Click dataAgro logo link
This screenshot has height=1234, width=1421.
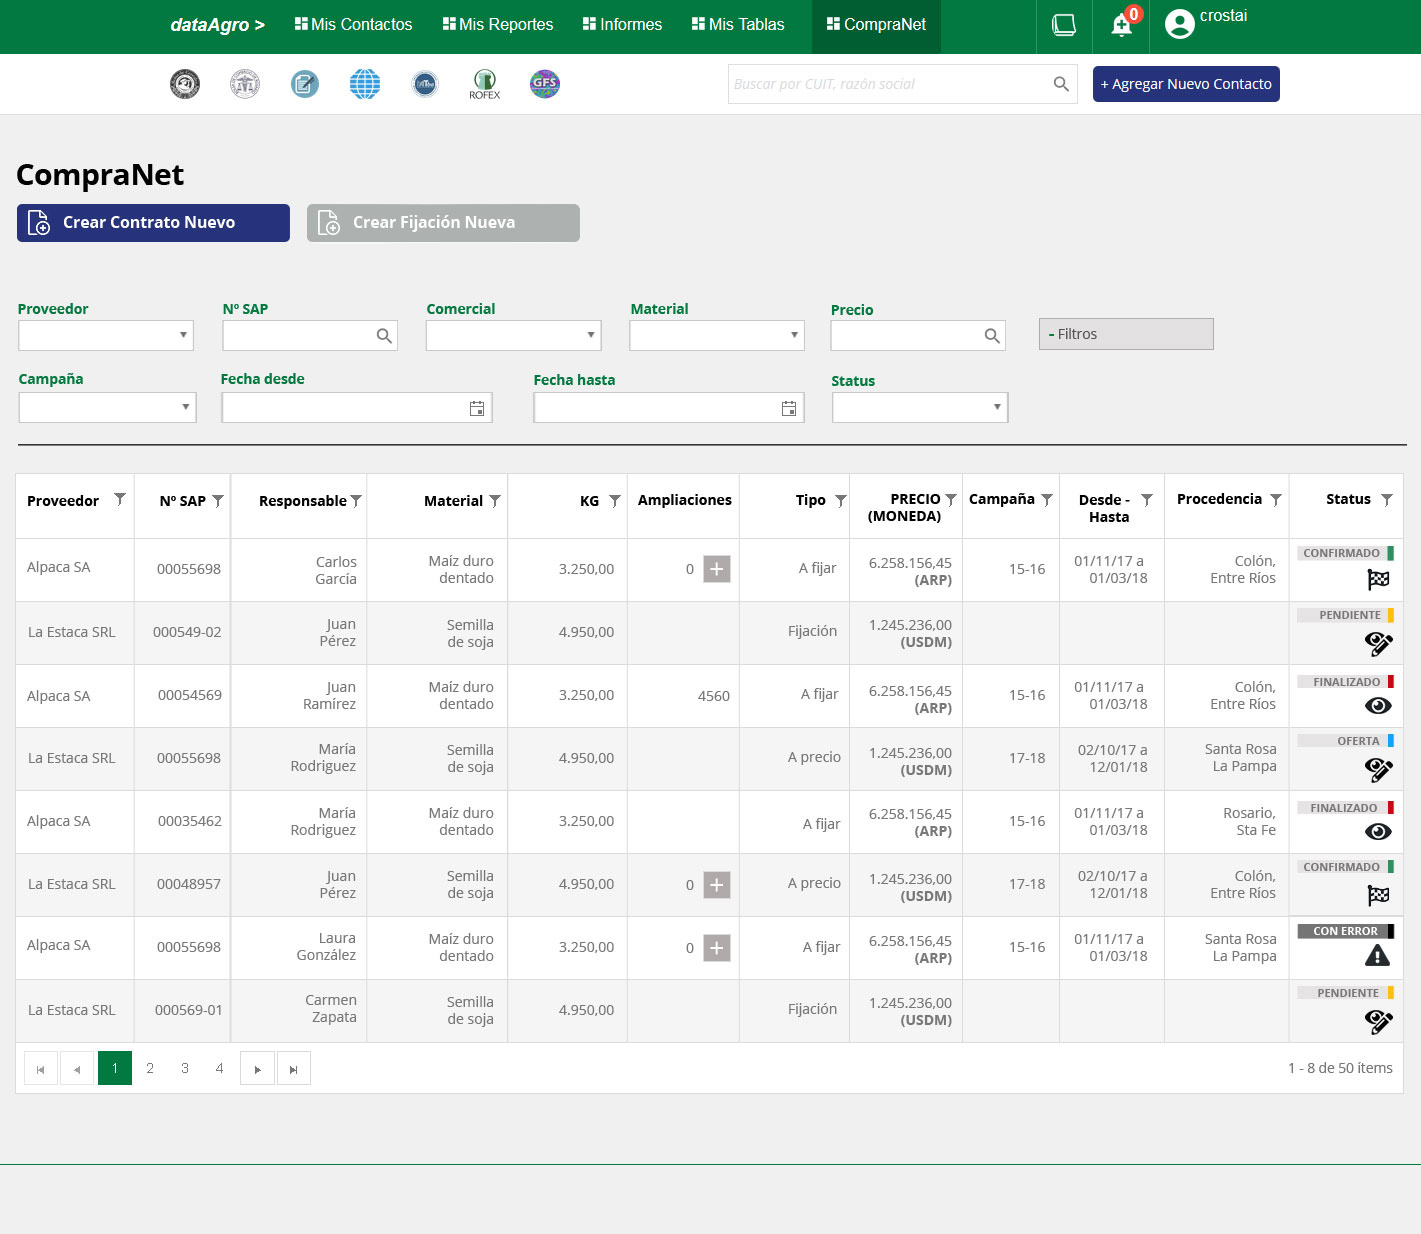pos(217,25)
